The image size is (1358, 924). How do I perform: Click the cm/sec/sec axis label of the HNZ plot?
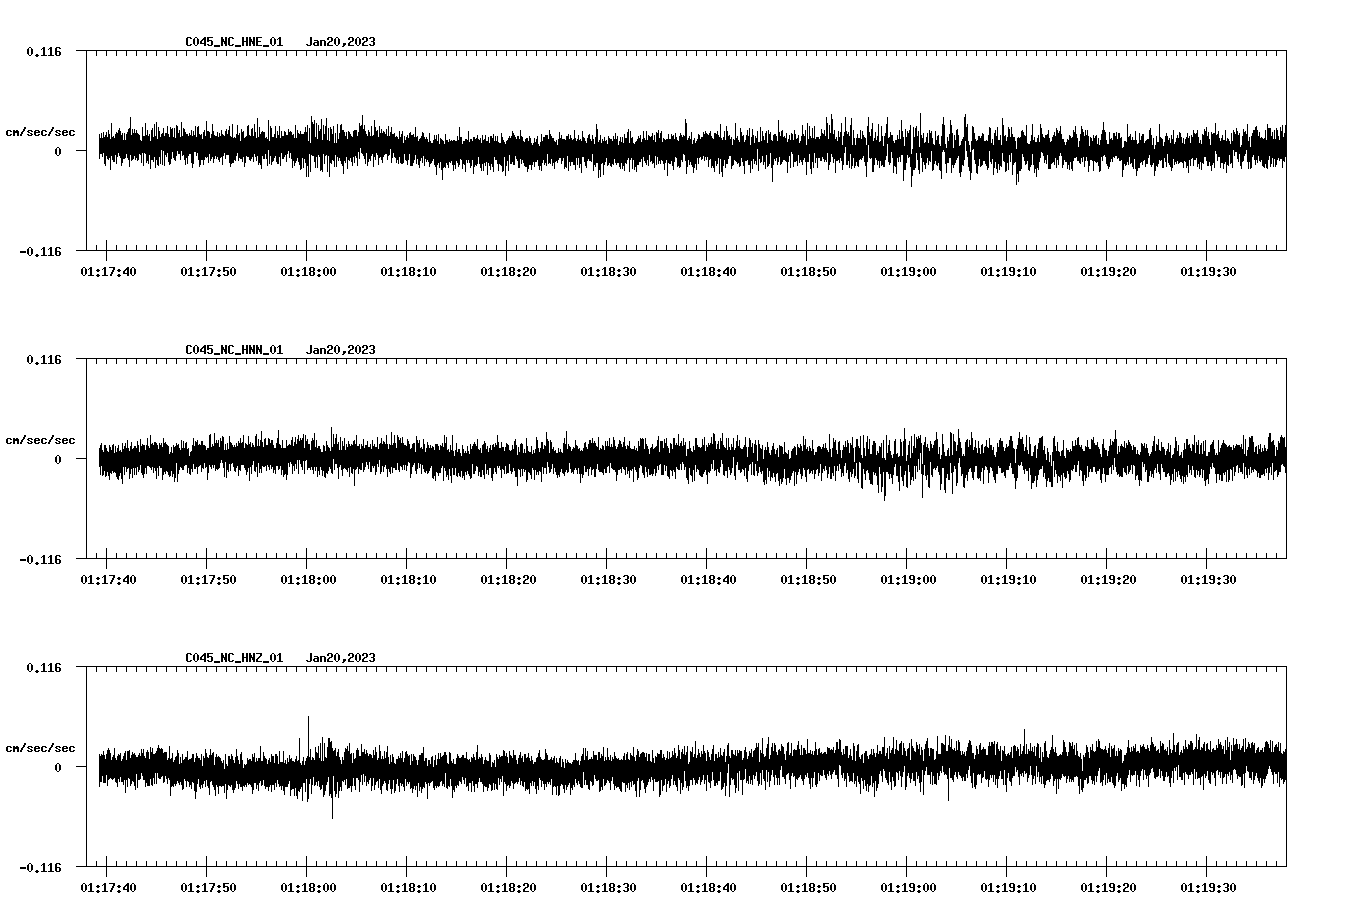[40, 749]
